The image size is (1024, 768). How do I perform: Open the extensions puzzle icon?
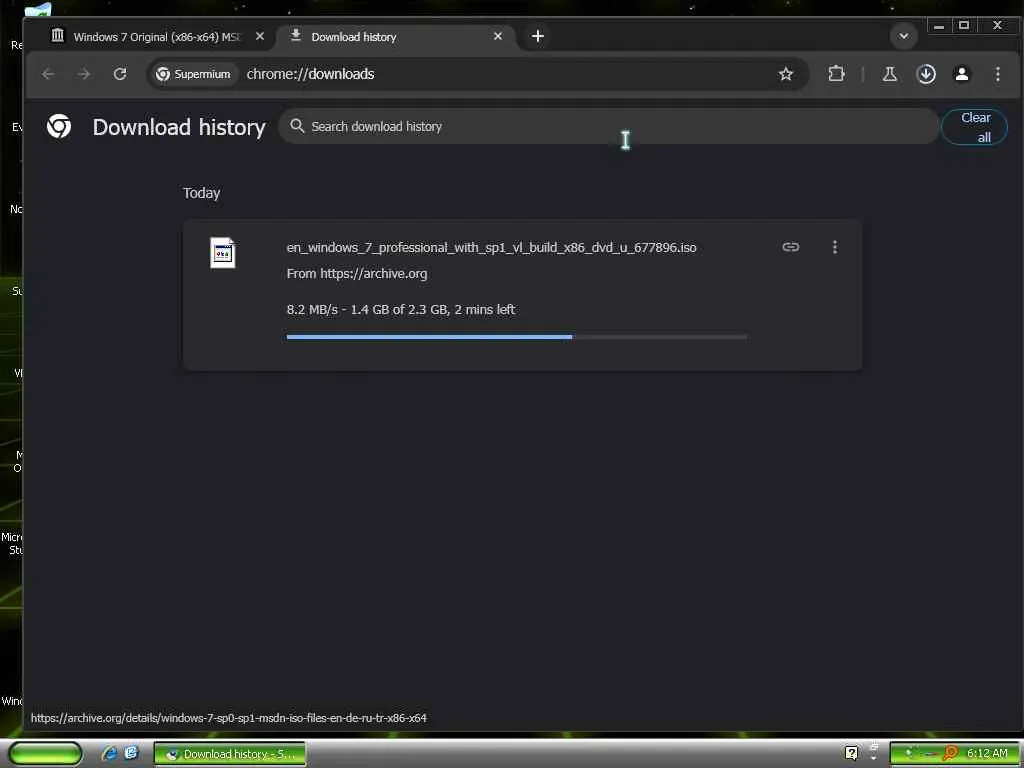click(836, 74)
